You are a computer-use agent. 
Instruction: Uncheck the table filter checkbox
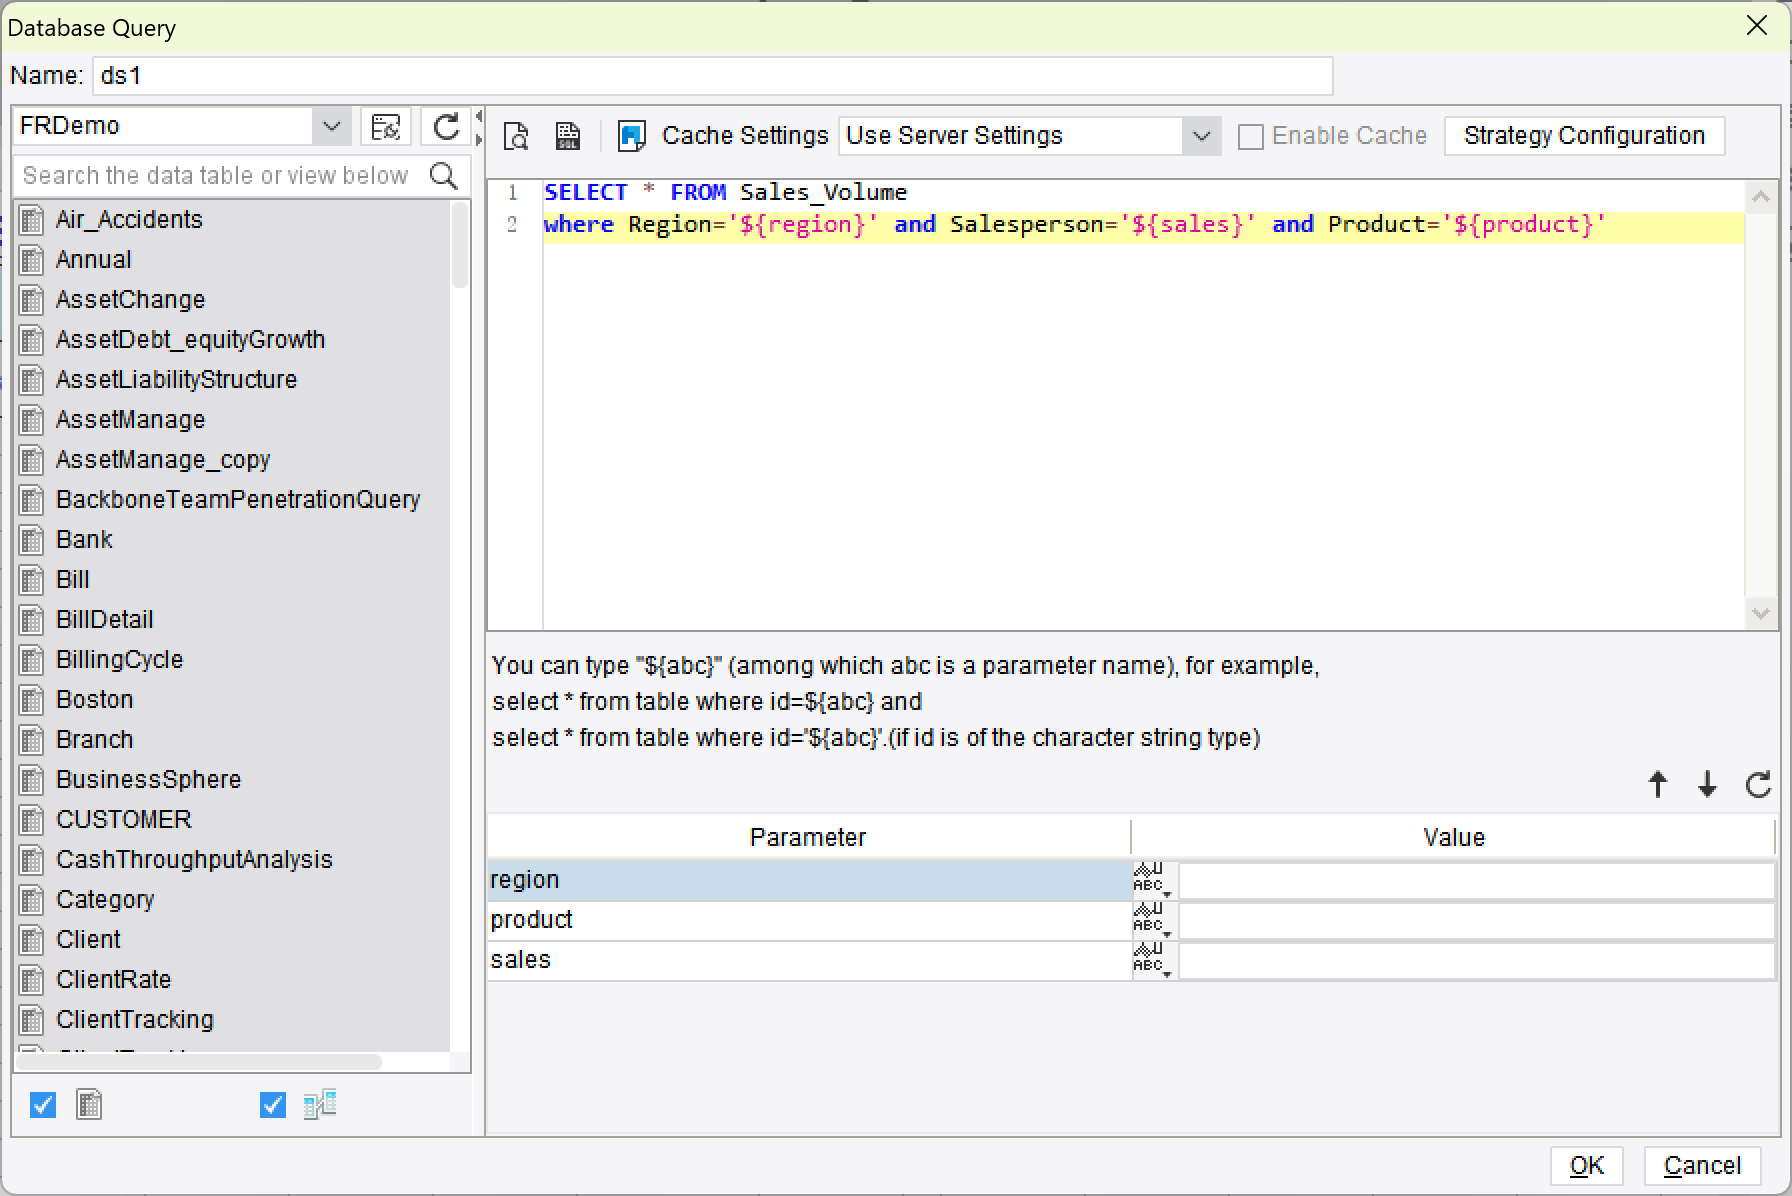click(x=43, y=1105)
